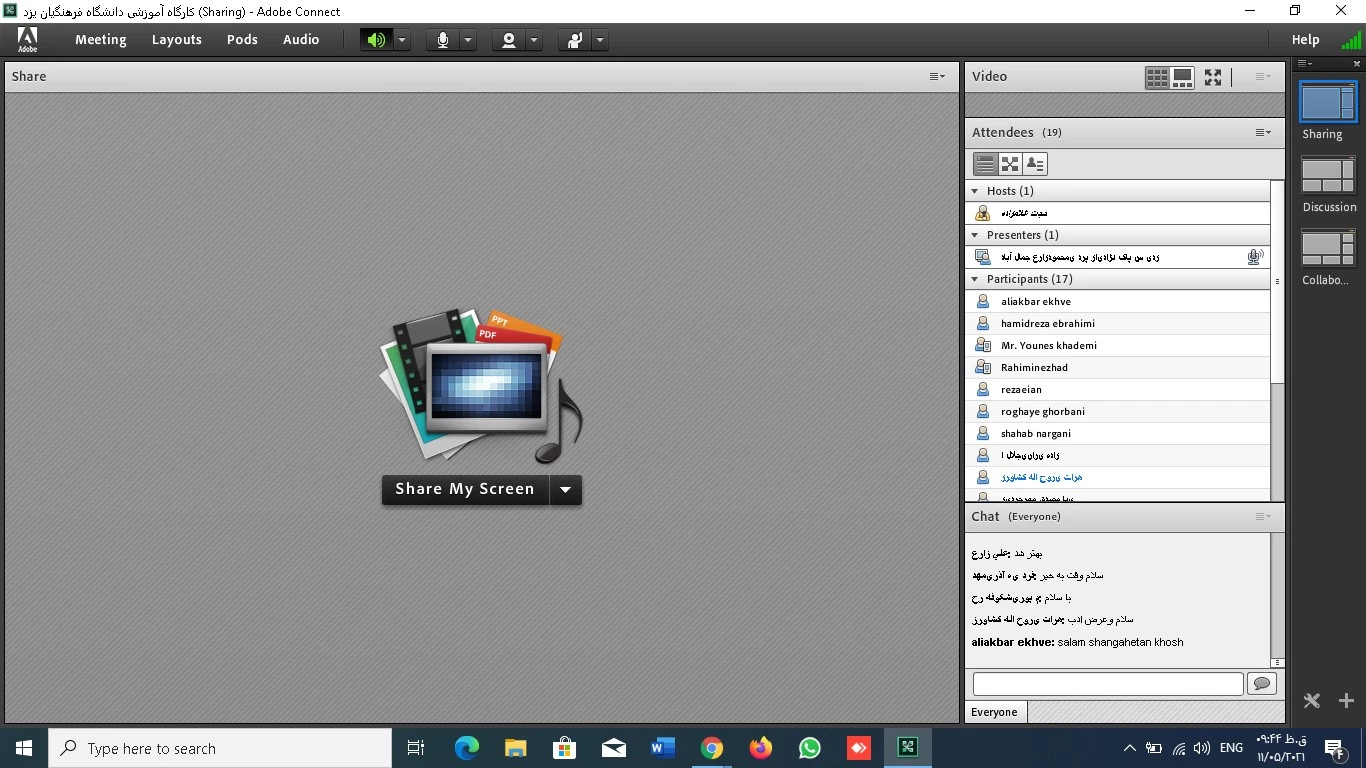Open the speaker options dropdown arrow
This screenshot has width=1366, height=768.
402,40
